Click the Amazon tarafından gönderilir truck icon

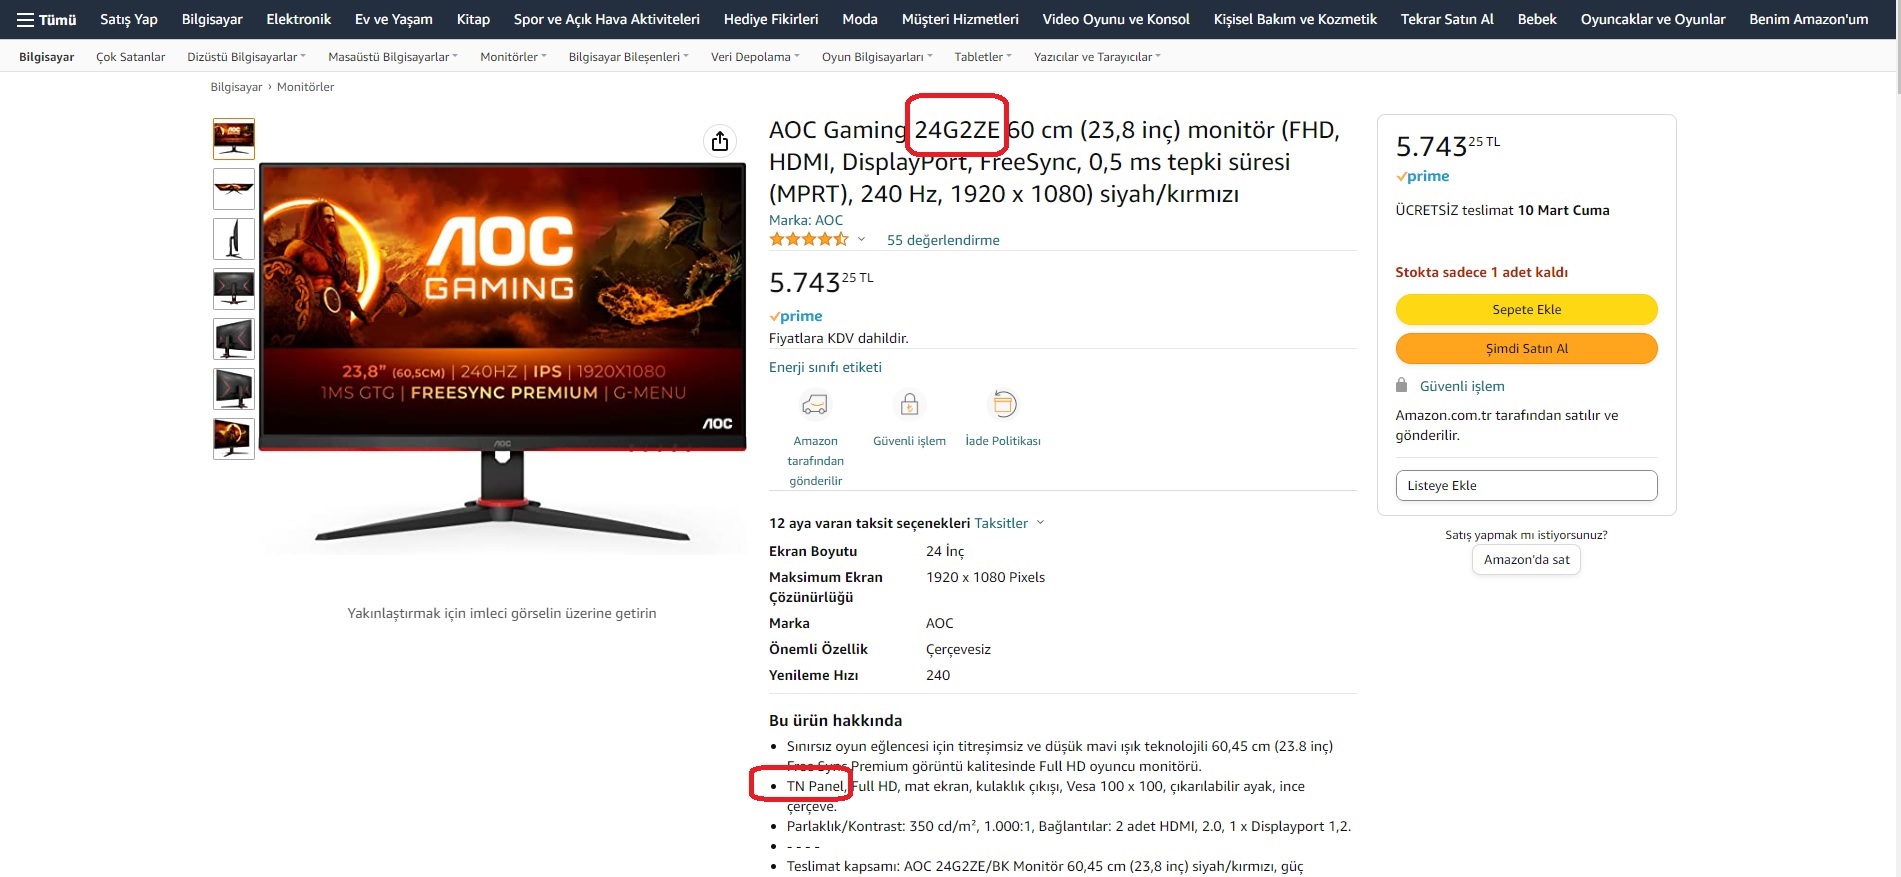(815, 404)
